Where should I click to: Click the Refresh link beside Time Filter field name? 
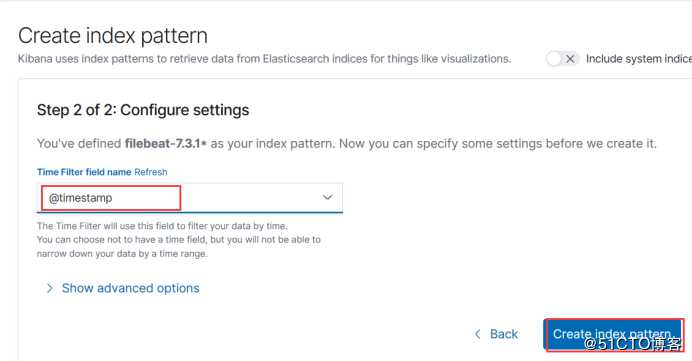click(x=150, y=172)
